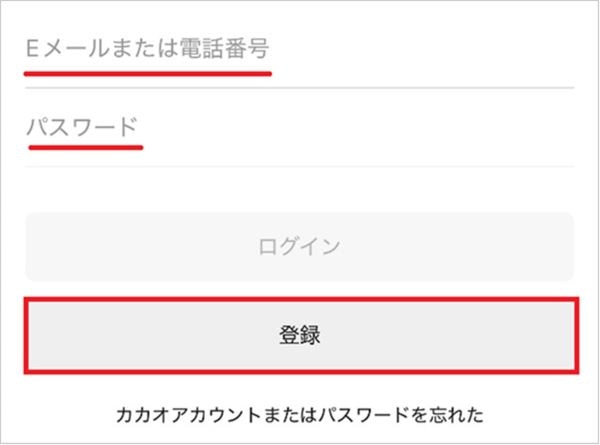600x445 pixels.
Task: Hit the login button above 登録
Action: (300, 246)
